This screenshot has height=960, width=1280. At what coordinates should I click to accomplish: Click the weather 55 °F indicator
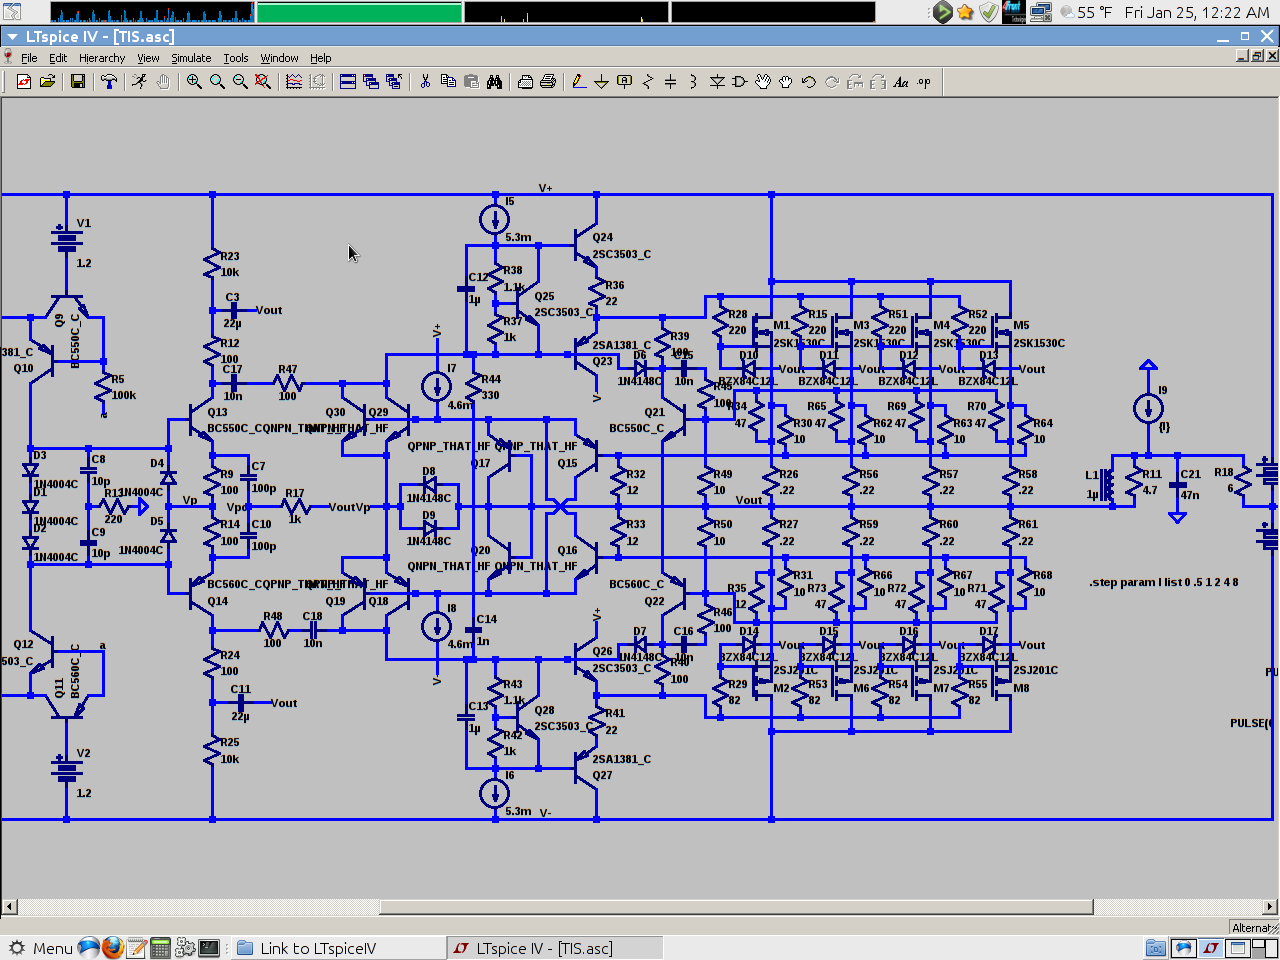coord(1085,12)
